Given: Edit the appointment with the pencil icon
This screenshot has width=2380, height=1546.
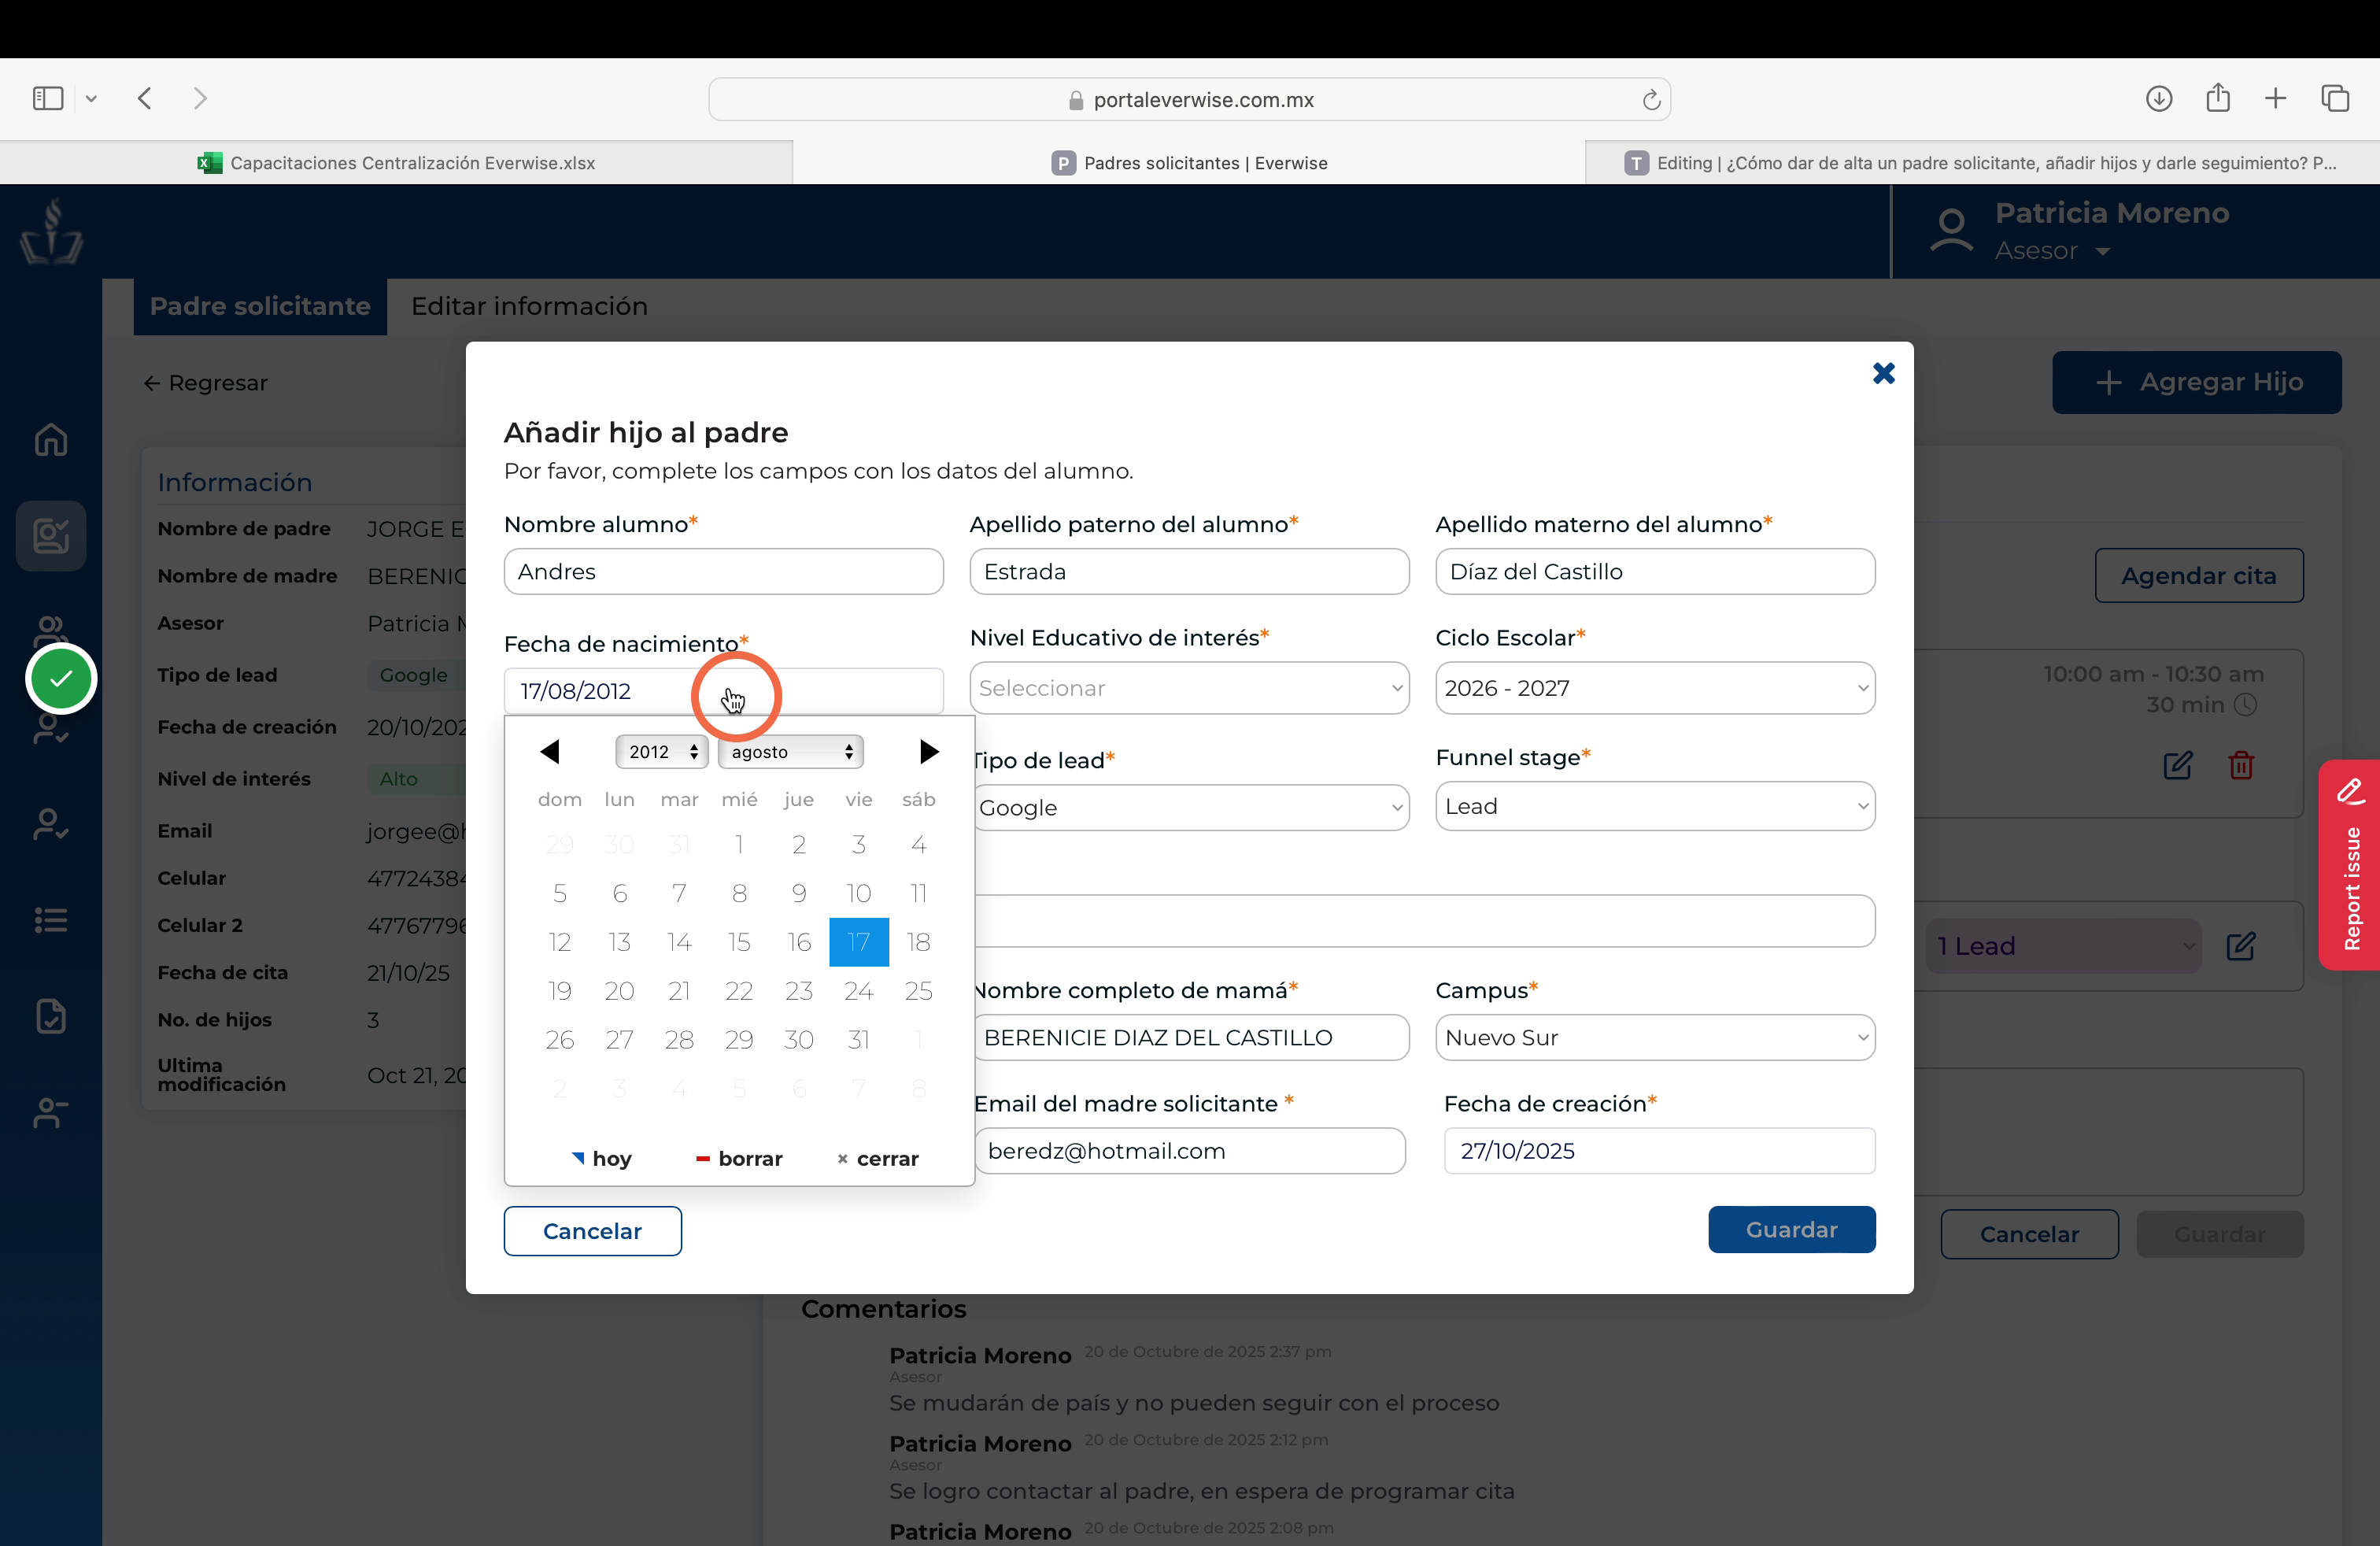Looking at the screenshot, I should [x=2178, y=765].
